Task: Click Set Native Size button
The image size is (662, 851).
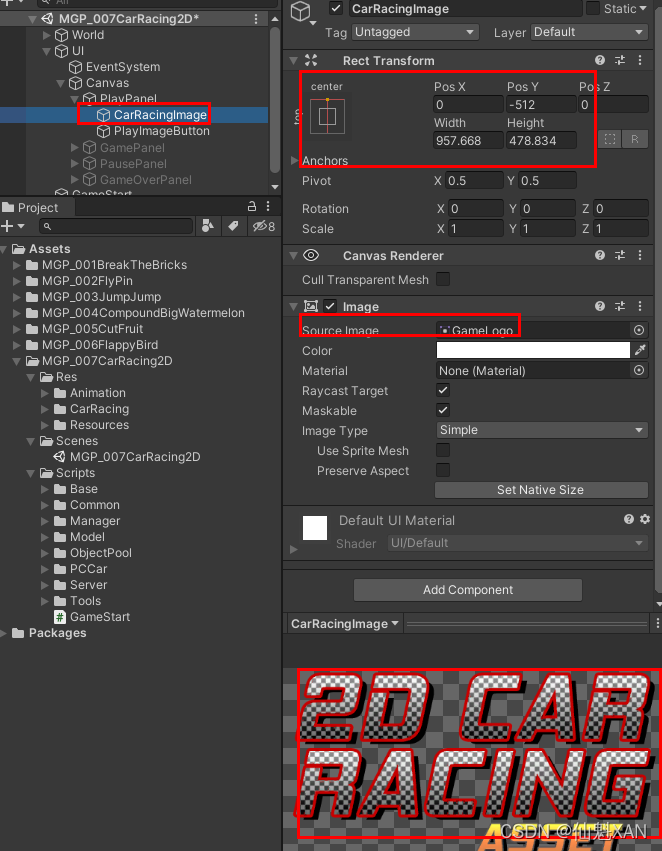Action: (x=541, y=490)
